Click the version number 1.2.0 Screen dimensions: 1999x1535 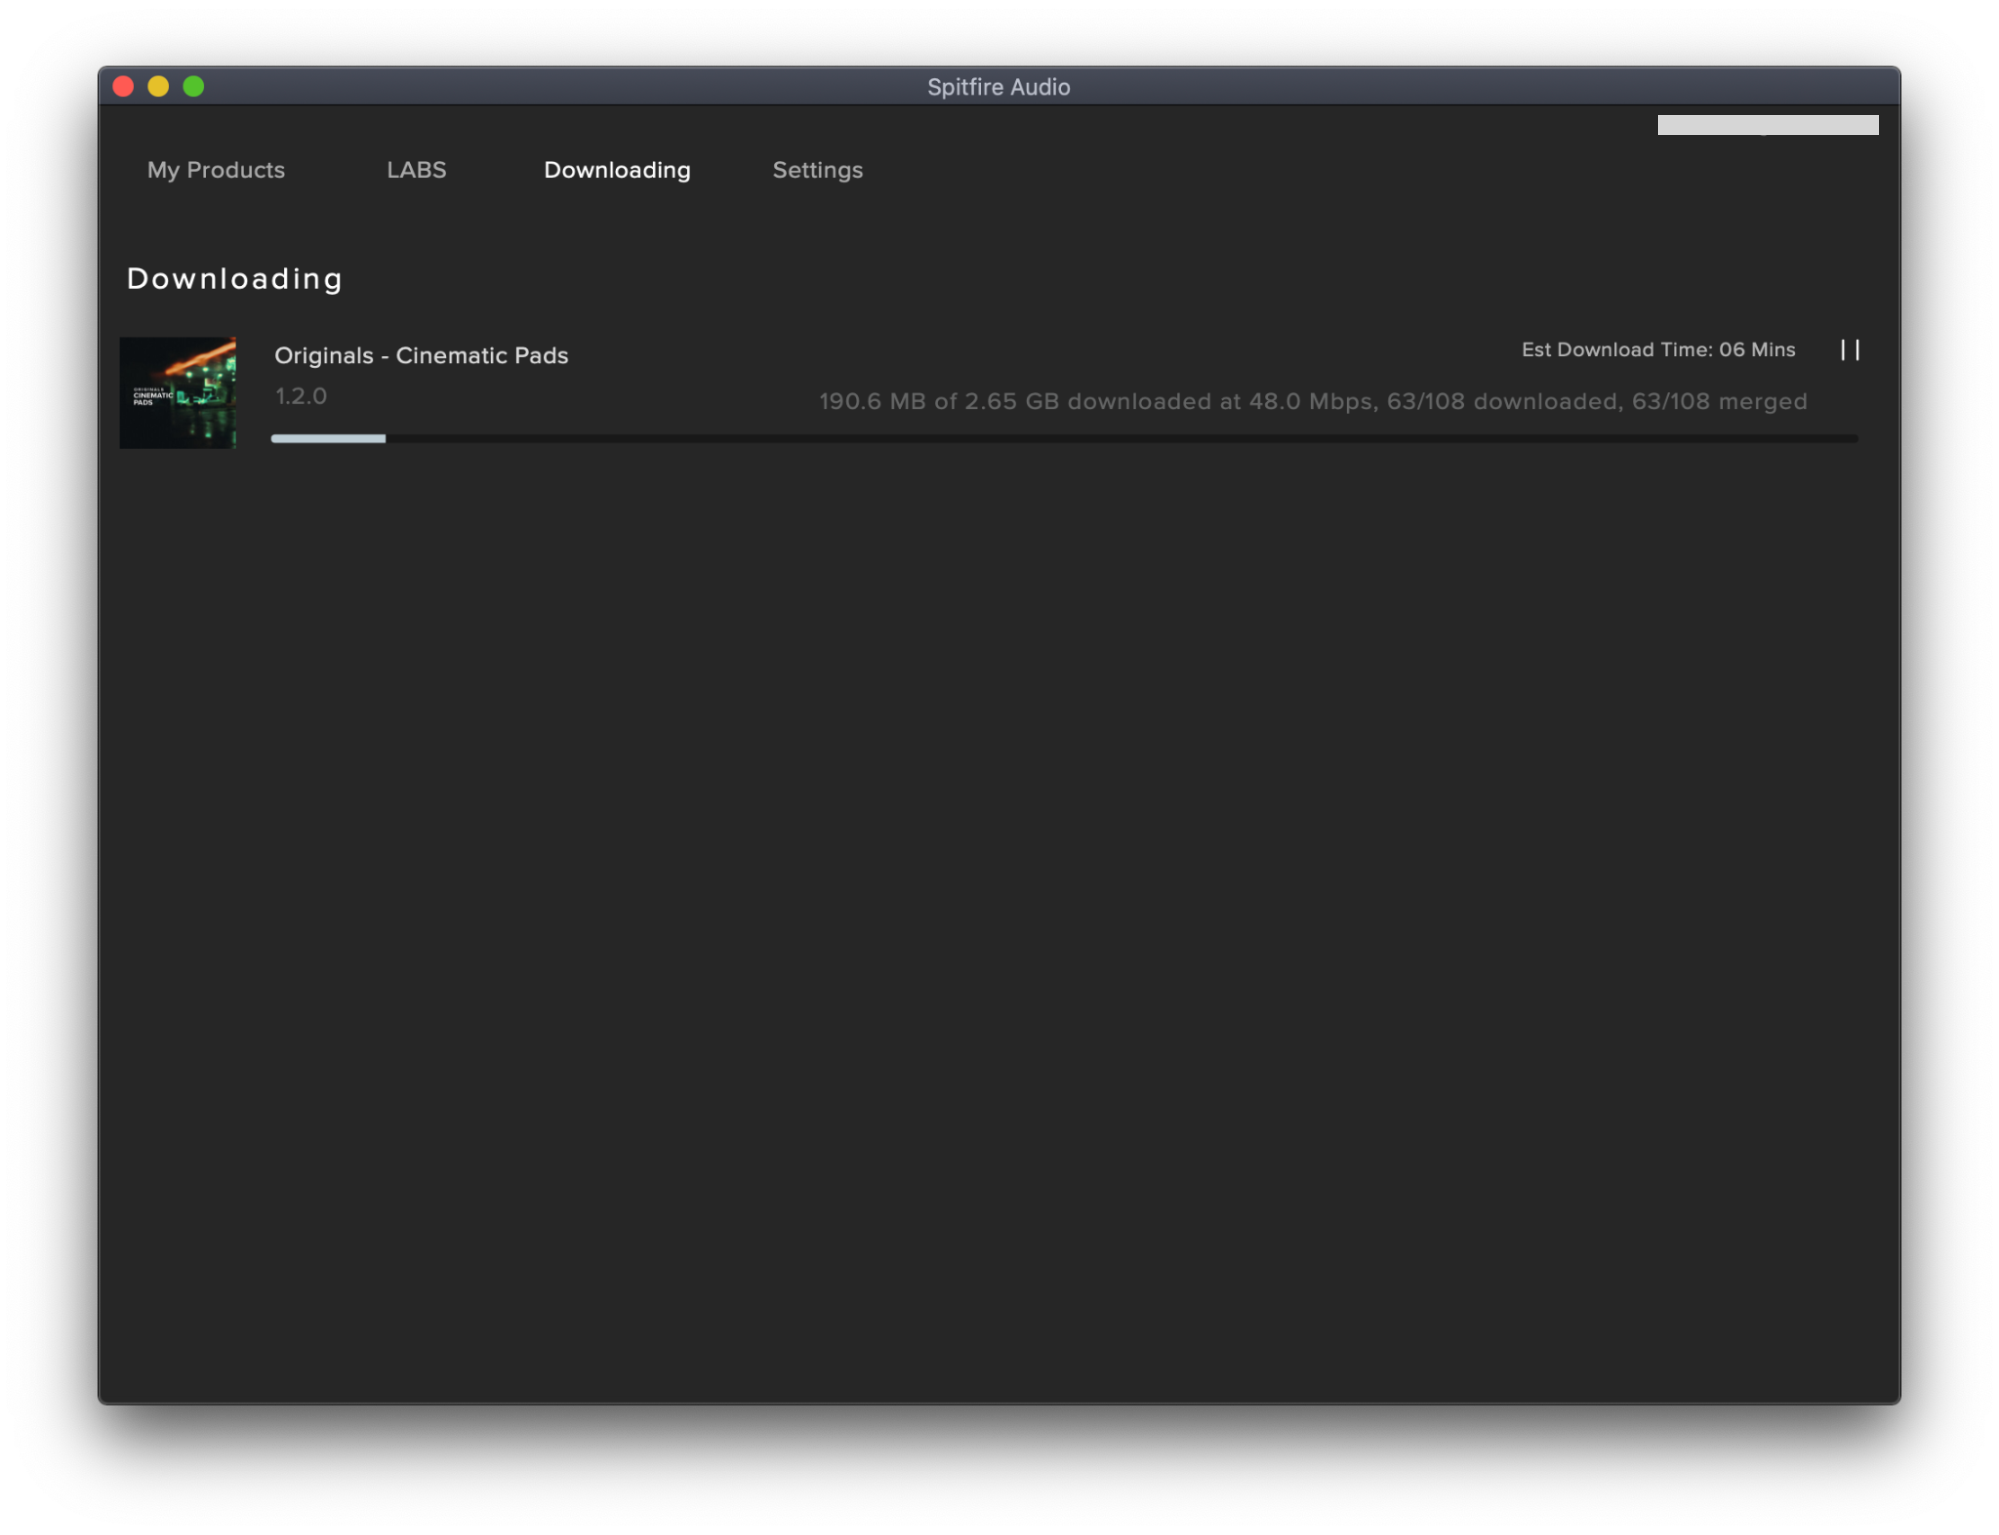tap(301, 396)
